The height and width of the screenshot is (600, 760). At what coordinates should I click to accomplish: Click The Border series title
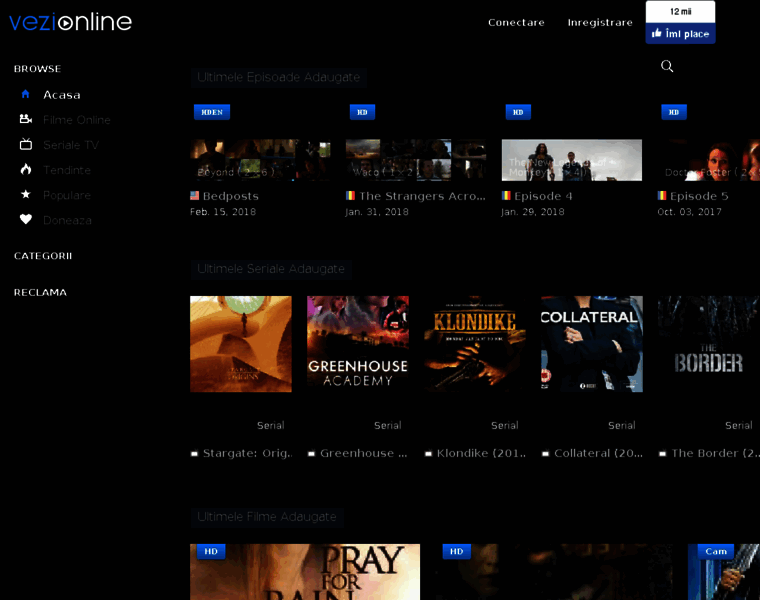[x=715, y=453]
